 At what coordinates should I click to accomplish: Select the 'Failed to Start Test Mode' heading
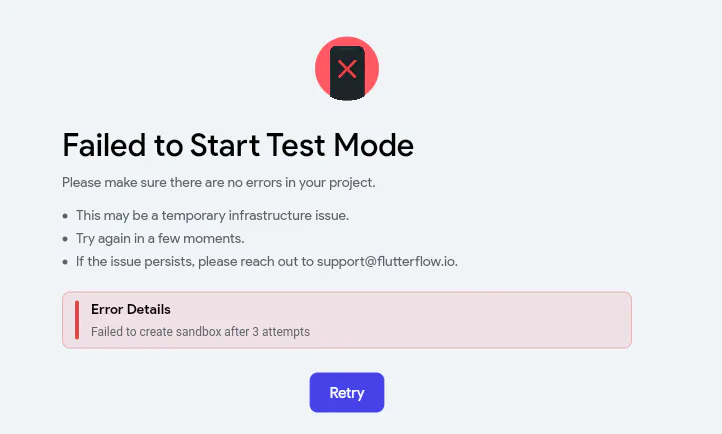(x=238, y=145)
